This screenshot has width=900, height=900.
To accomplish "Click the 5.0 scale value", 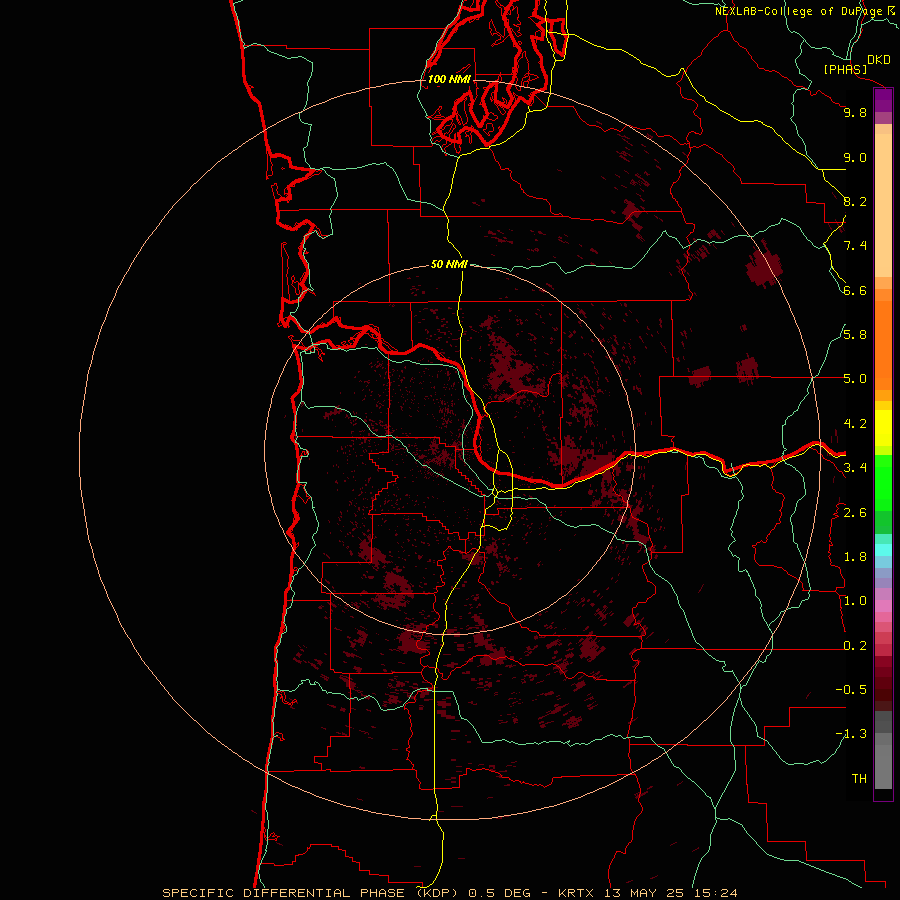I will tap(855, 379).
